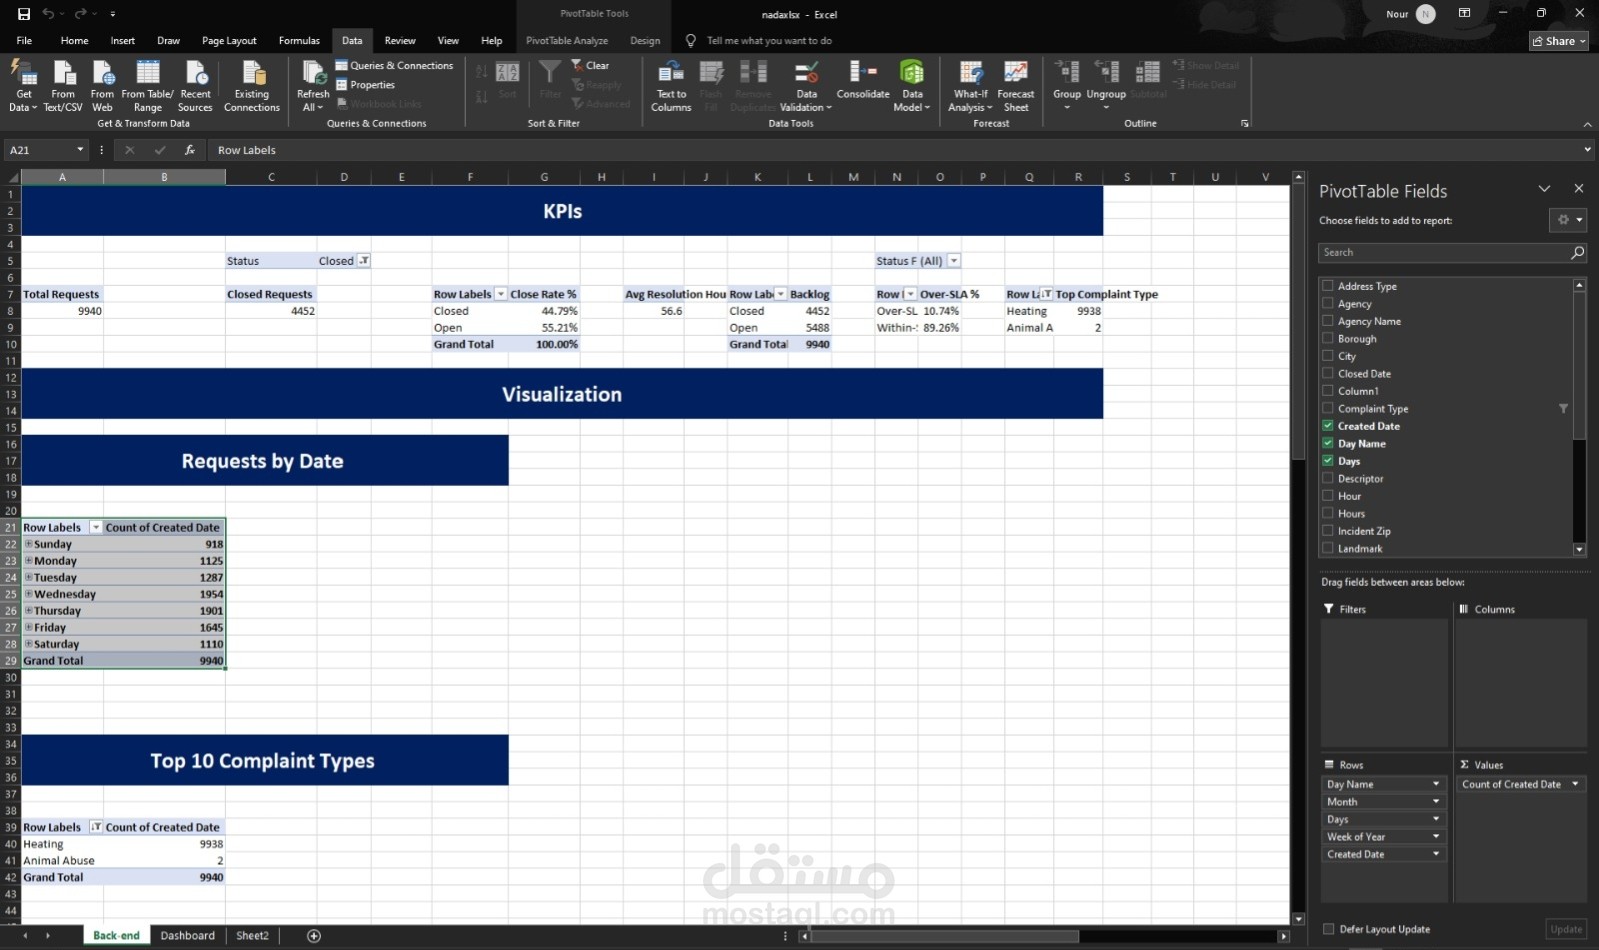1599x950 pixels.
Task: Open the Data Validation tool
Action: coord(806,86)
